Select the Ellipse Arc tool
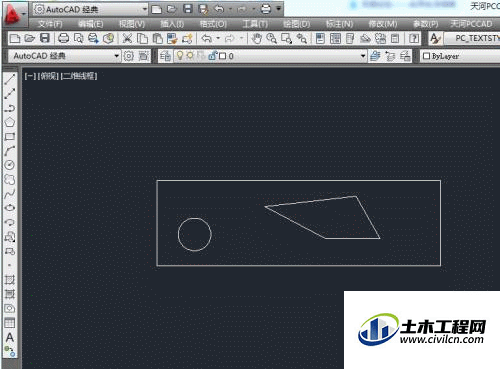 click(10, 222)
